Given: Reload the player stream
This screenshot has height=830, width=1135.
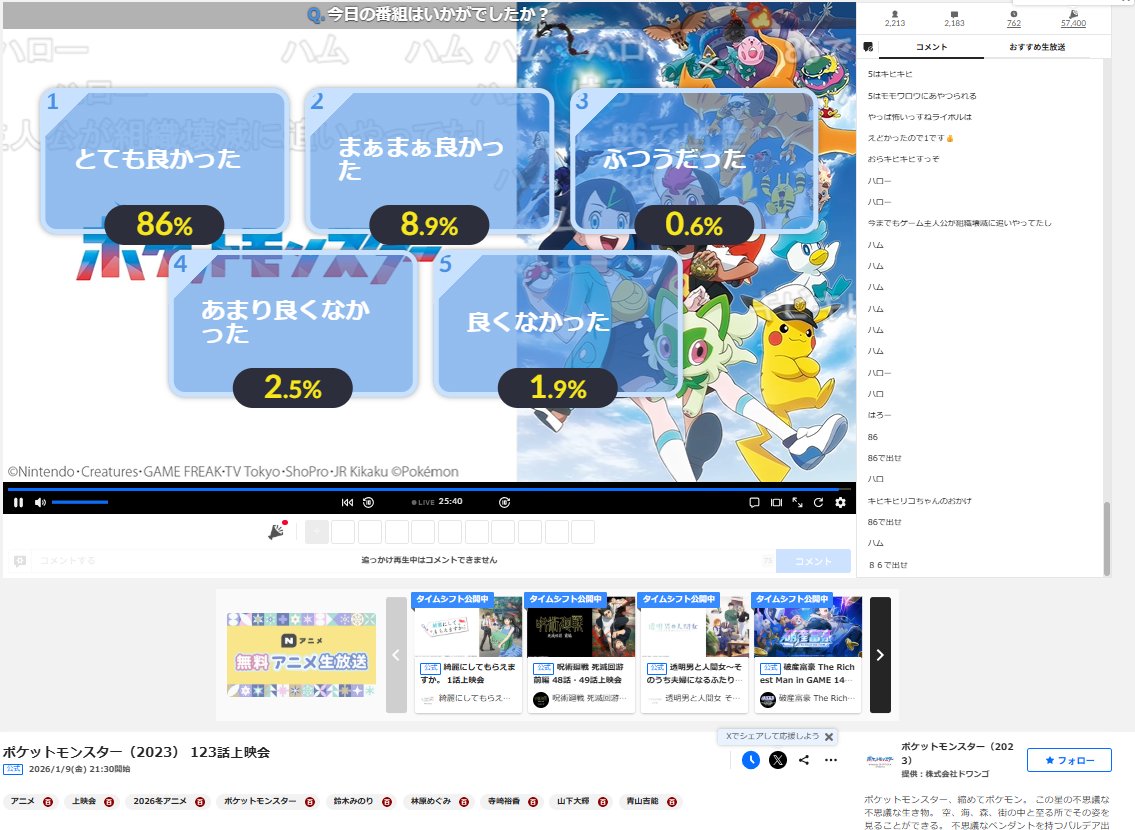Looking at the screenshot, I should coord(818,502).
